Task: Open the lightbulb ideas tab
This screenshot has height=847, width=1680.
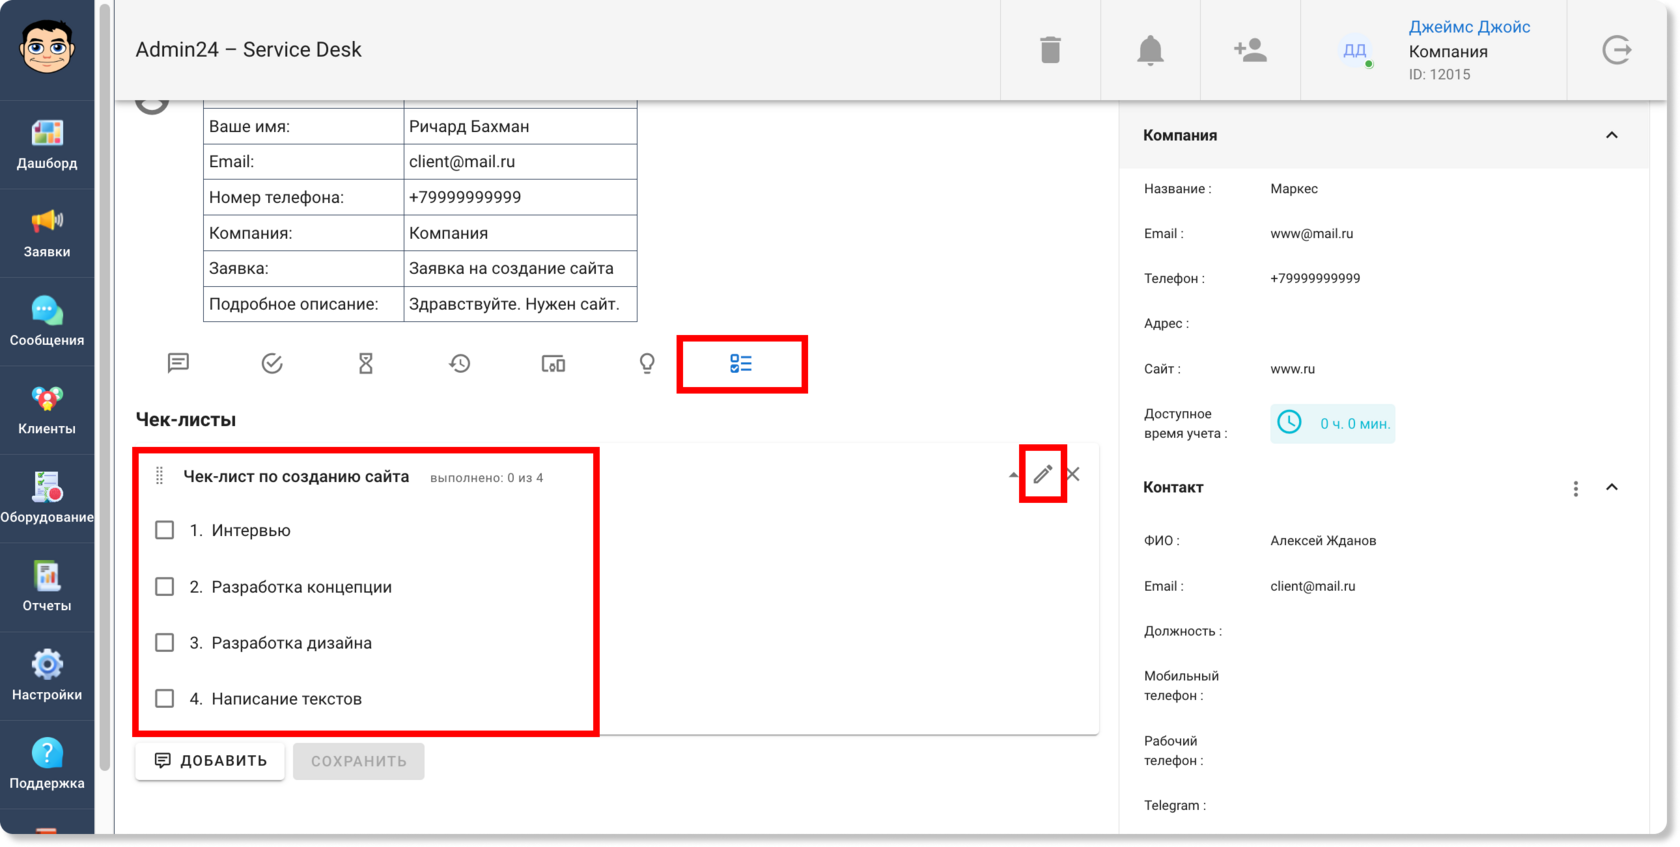Action: click(647, 364)
